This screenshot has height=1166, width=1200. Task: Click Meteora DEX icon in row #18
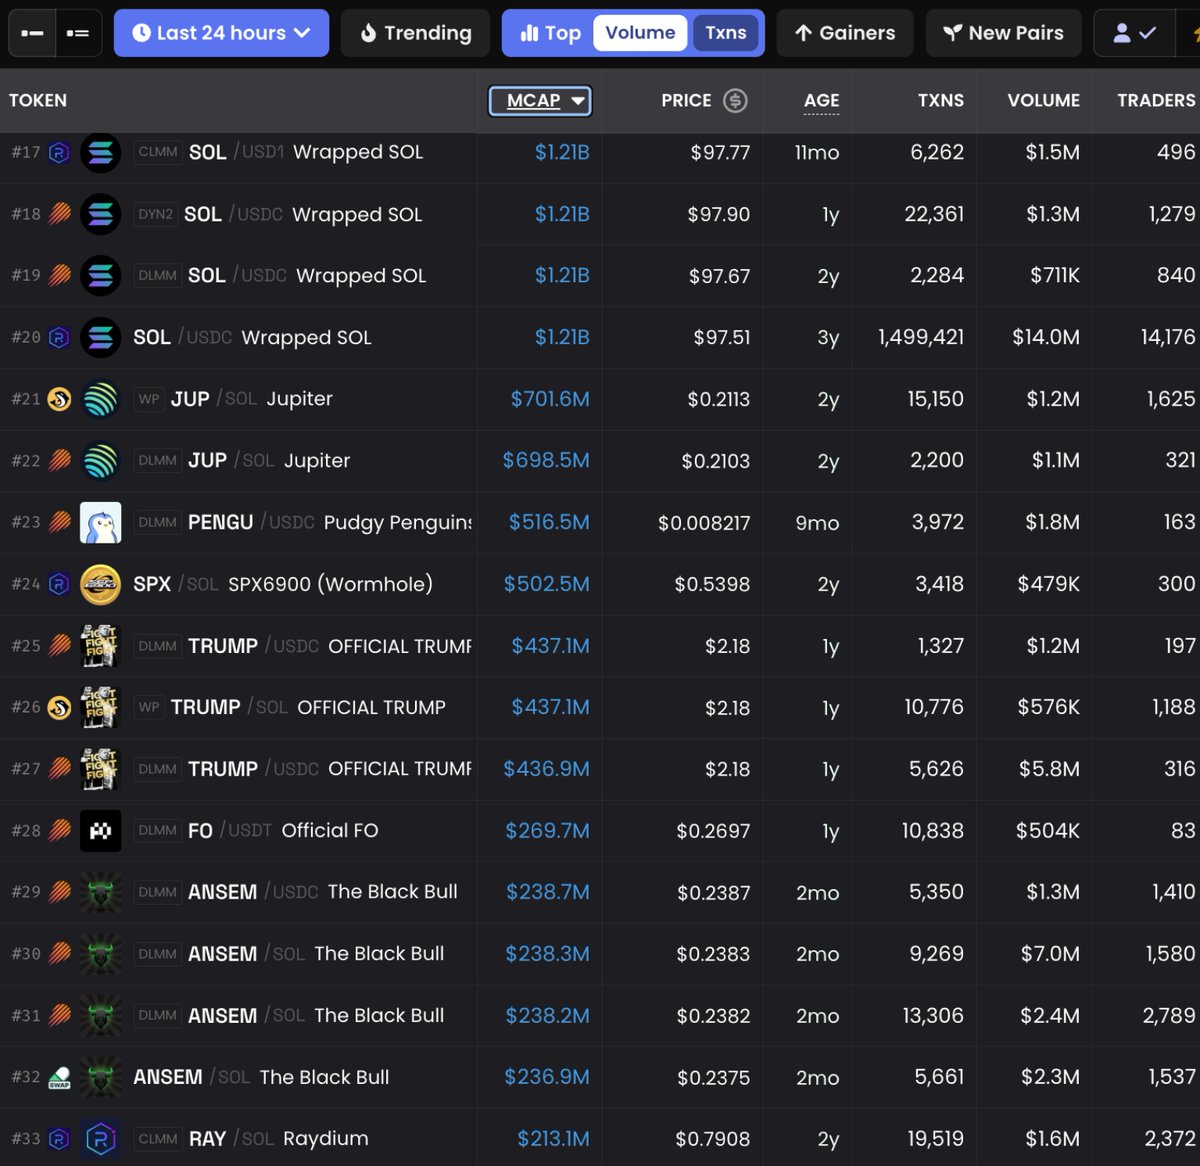coord(59,214)
